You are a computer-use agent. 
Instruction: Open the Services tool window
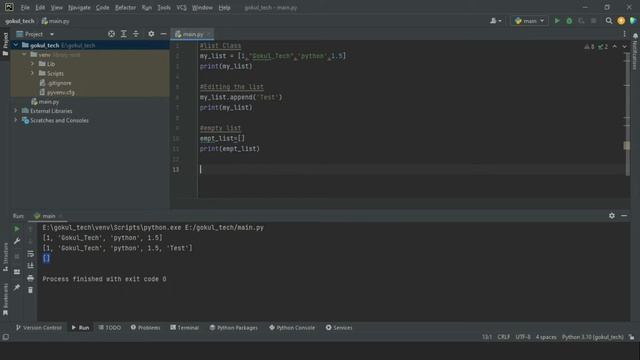339,327
